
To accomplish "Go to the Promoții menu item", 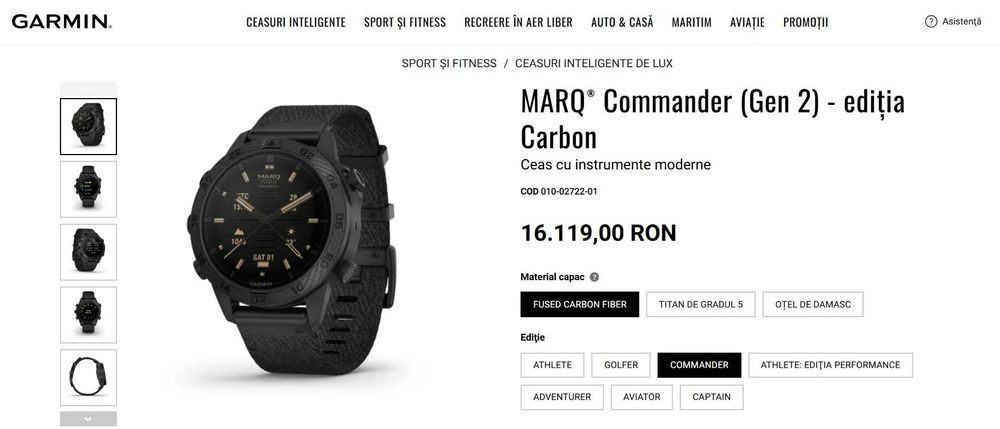I will pyautogui.click(x=805, y=22).
